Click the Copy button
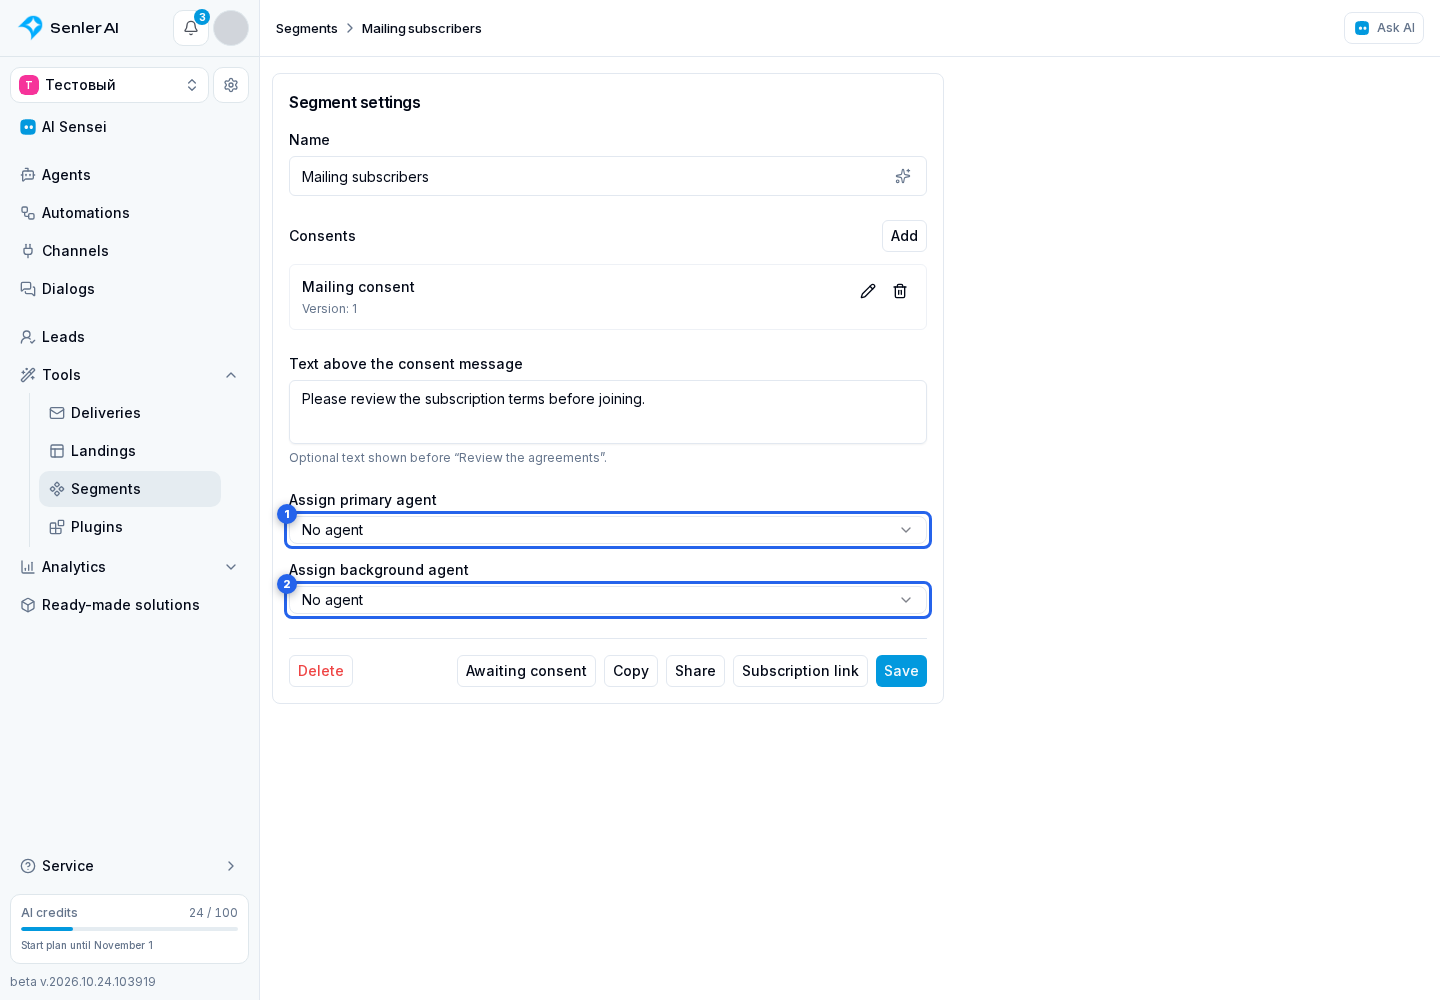This screenshot has height=1000, width=1440. click(x=631, y=671)
